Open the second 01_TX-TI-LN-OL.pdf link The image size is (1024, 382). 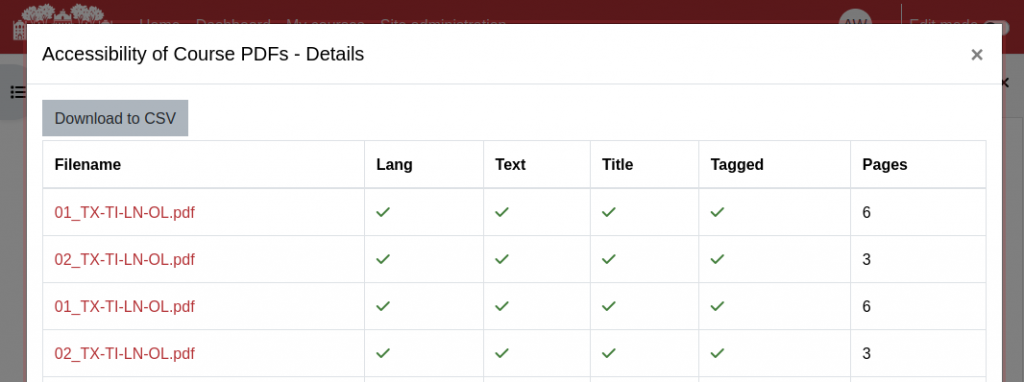tap(124, 306)
